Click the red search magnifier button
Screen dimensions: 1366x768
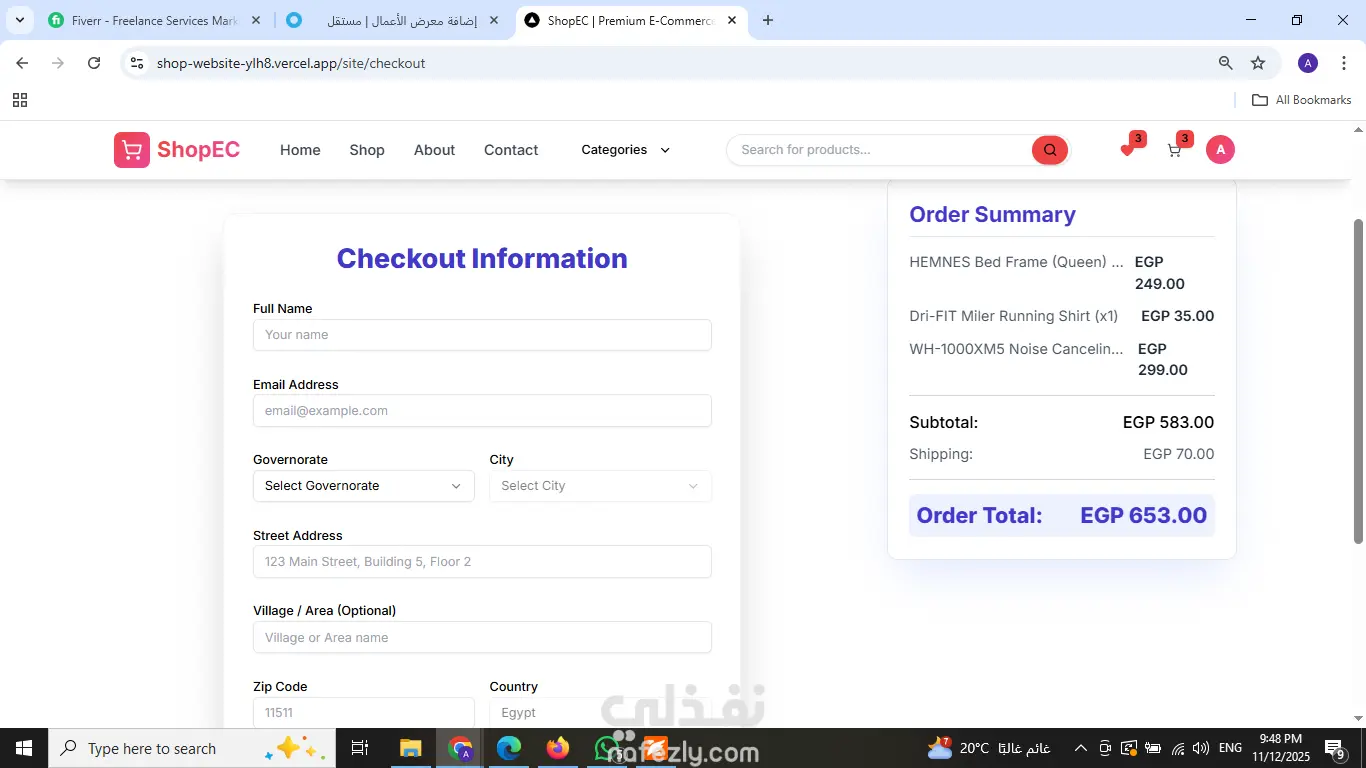[x=1049, y=150]
